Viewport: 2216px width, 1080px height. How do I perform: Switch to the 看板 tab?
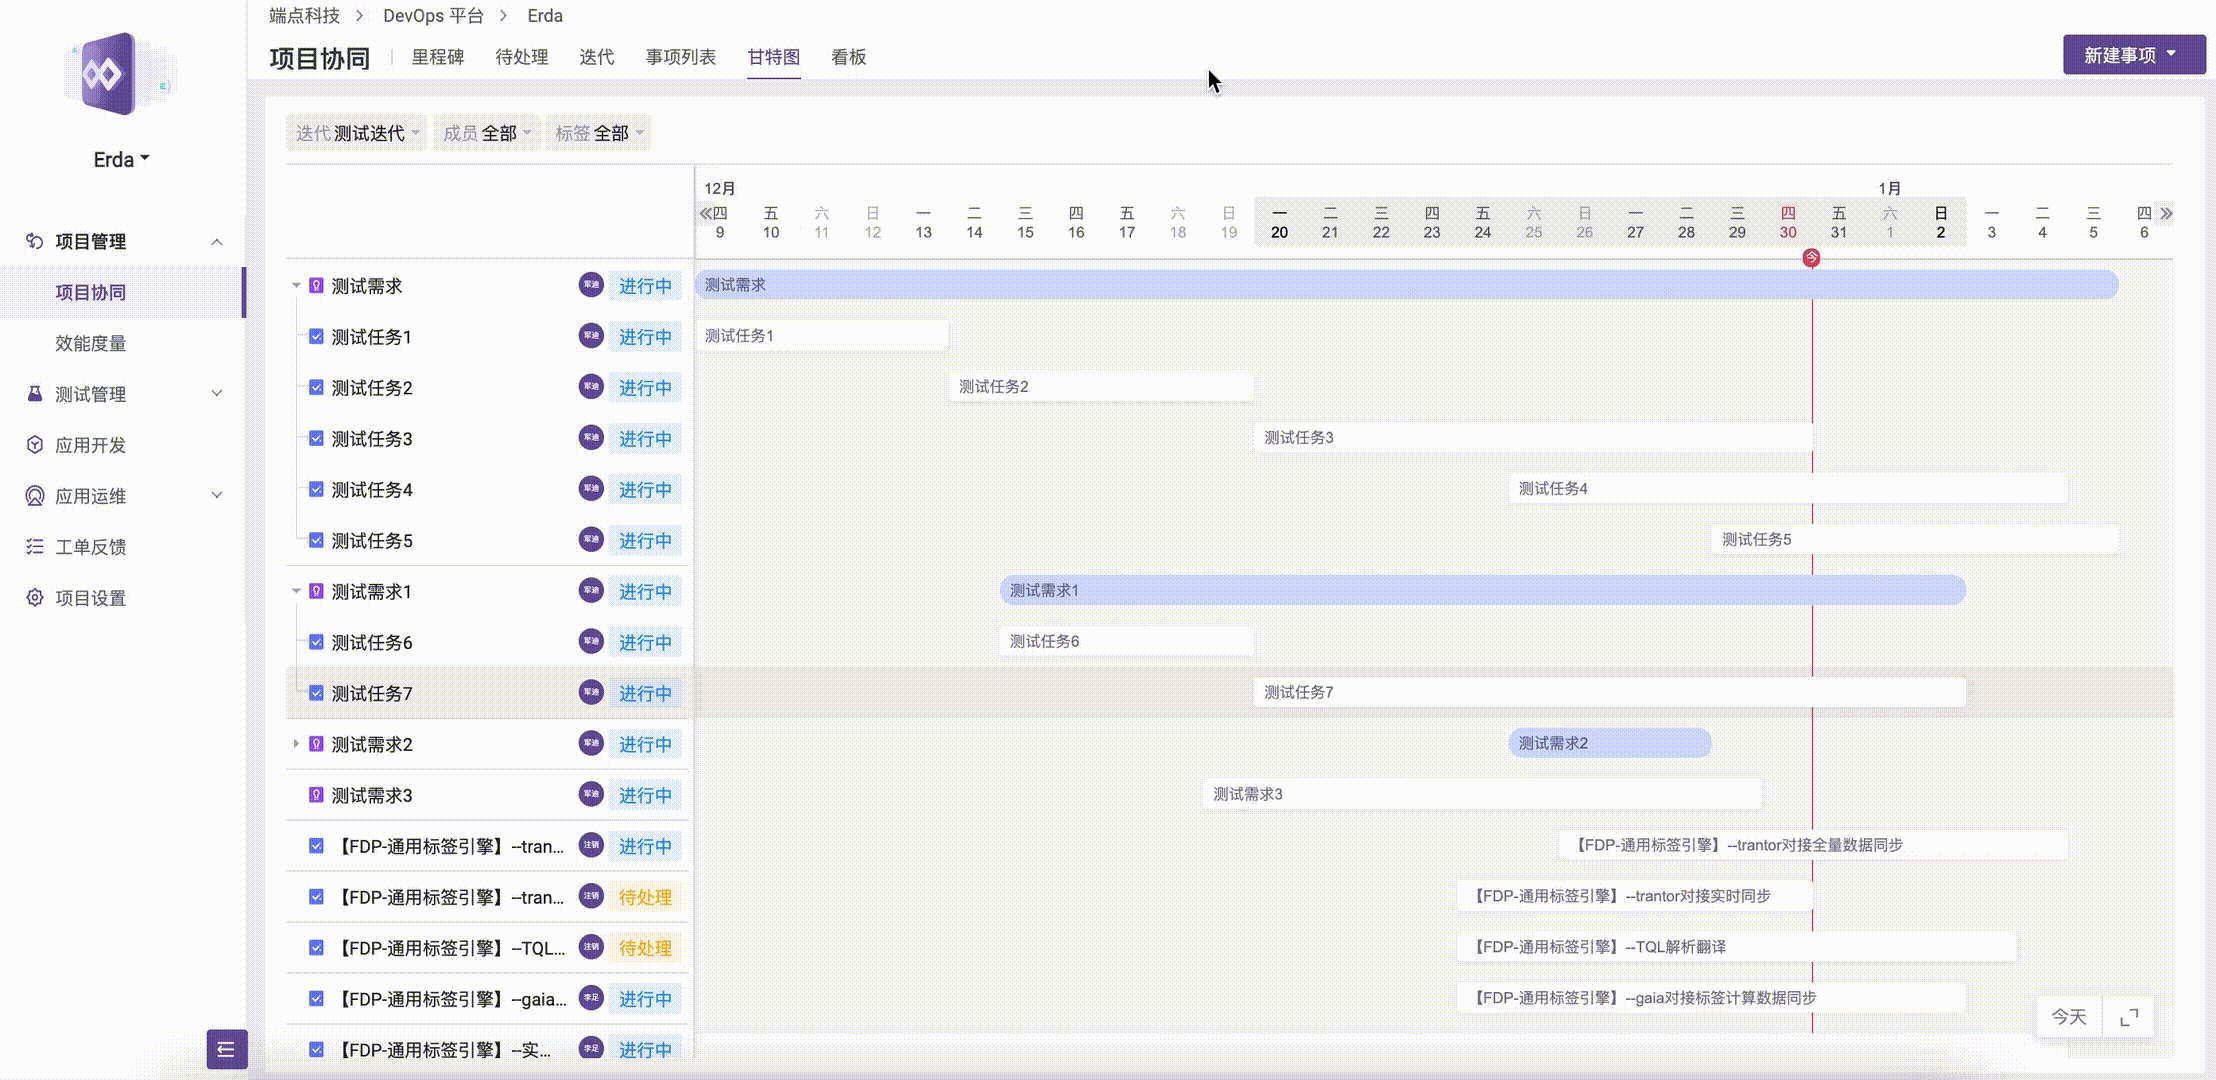coord(846,57)
